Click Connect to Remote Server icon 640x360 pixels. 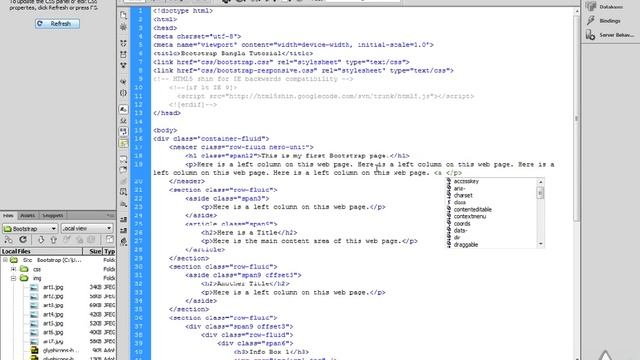8,240
